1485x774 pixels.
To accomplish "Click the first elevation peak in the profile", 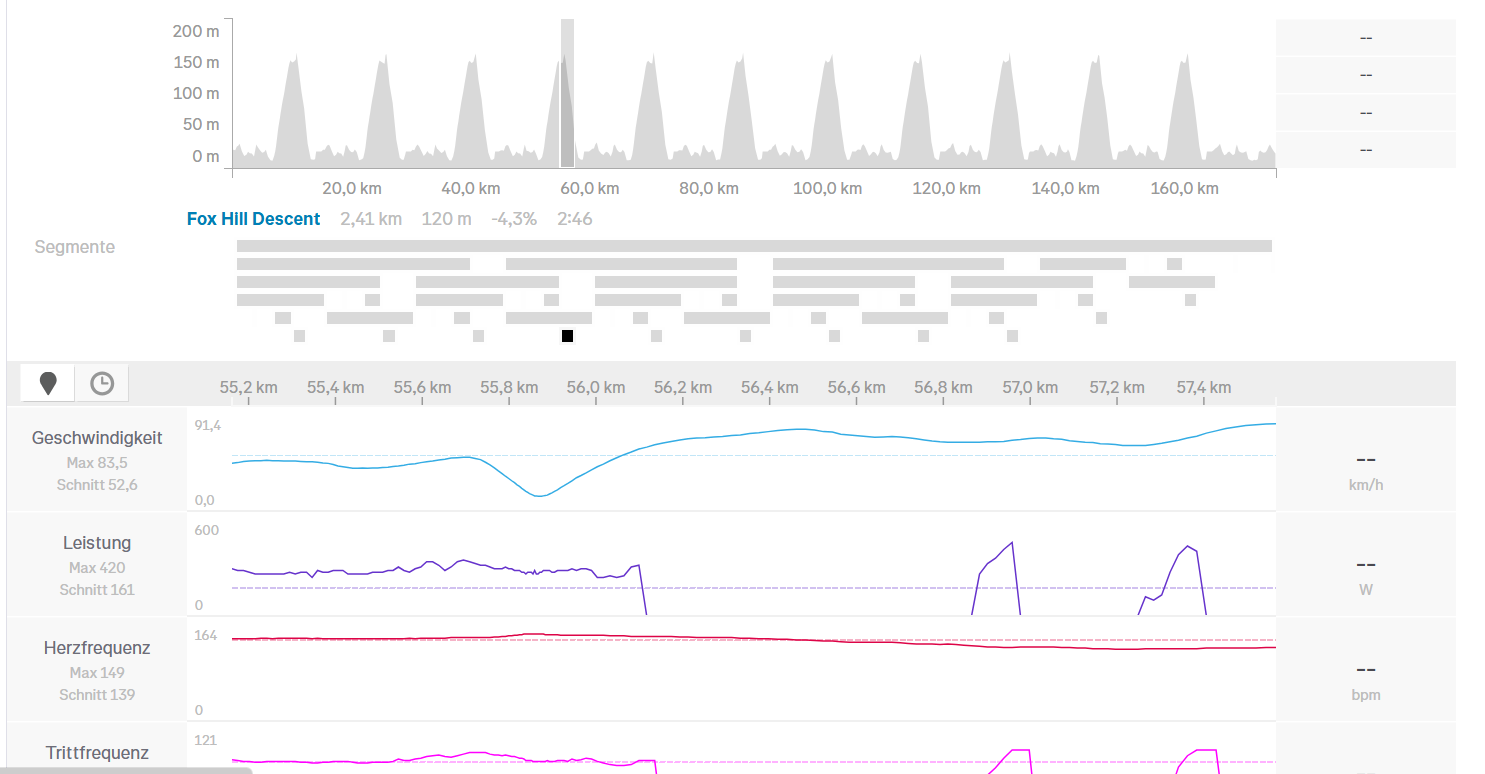I will coord(292,62).
